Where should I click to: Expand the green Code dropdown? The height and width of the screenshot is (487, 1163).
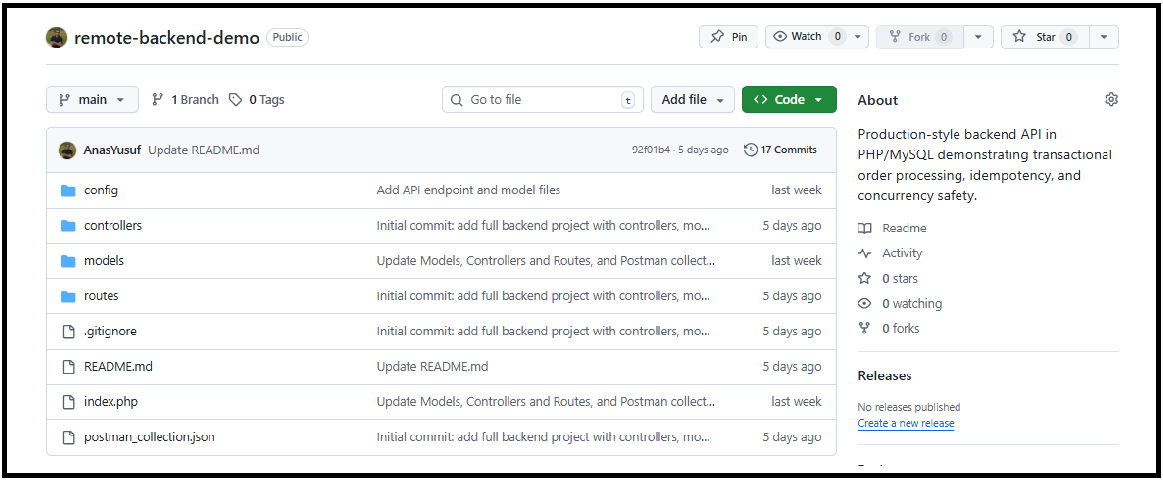point(789,100)
